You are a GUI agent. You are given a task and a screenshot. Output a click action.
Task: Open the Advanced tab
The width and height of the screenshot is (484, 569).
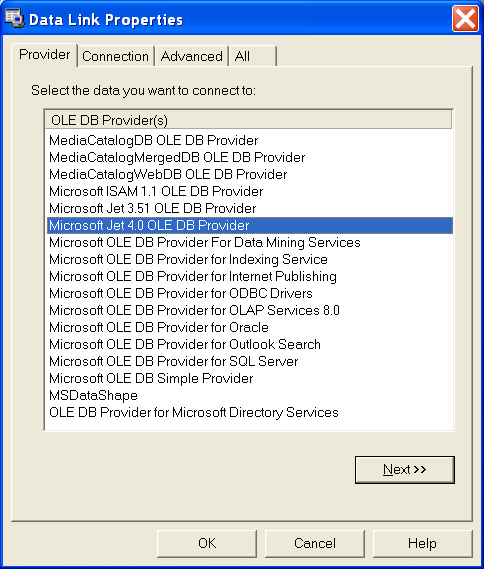click(192, 56)
